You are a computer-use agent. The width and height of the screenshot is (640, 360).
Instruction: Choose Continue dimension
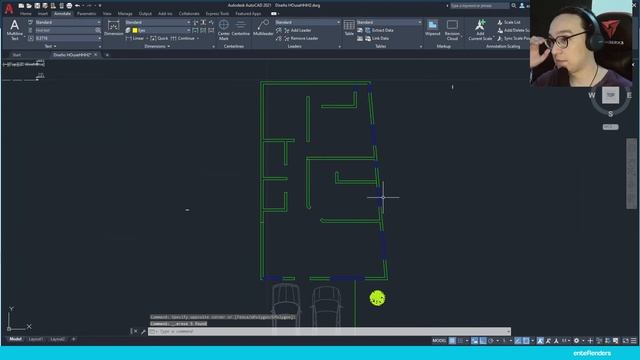[x=183, y=38]
